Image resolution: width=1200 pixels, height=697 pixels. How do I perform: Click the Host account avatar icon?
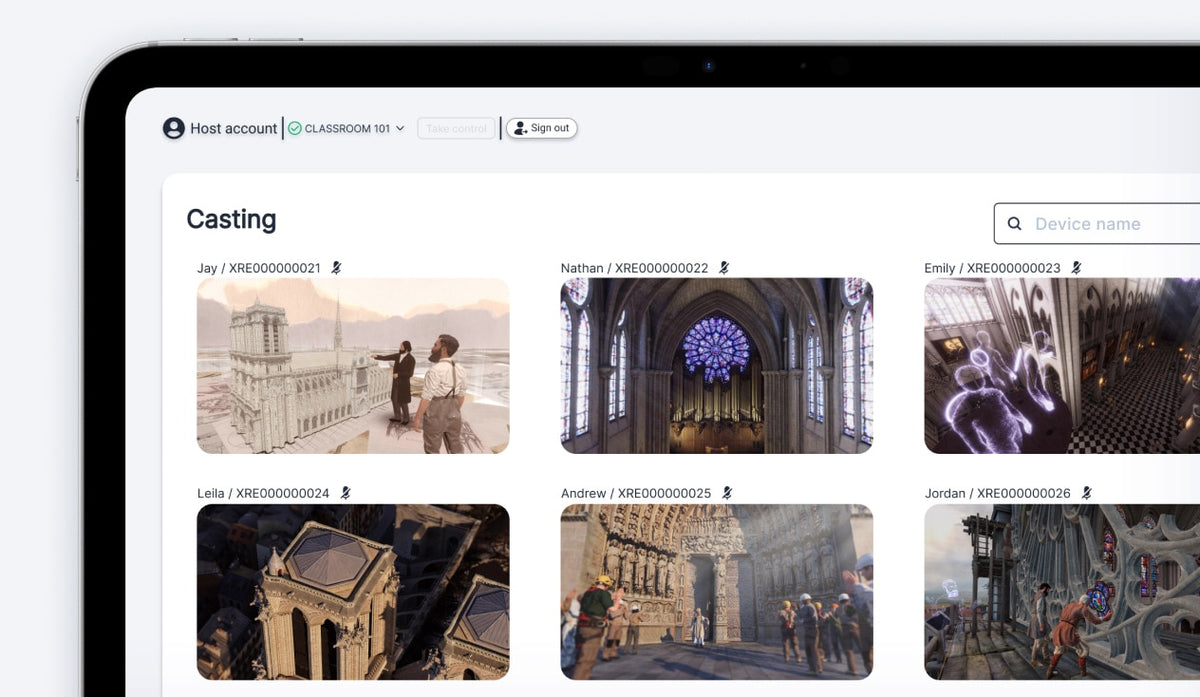coord(174,128)
